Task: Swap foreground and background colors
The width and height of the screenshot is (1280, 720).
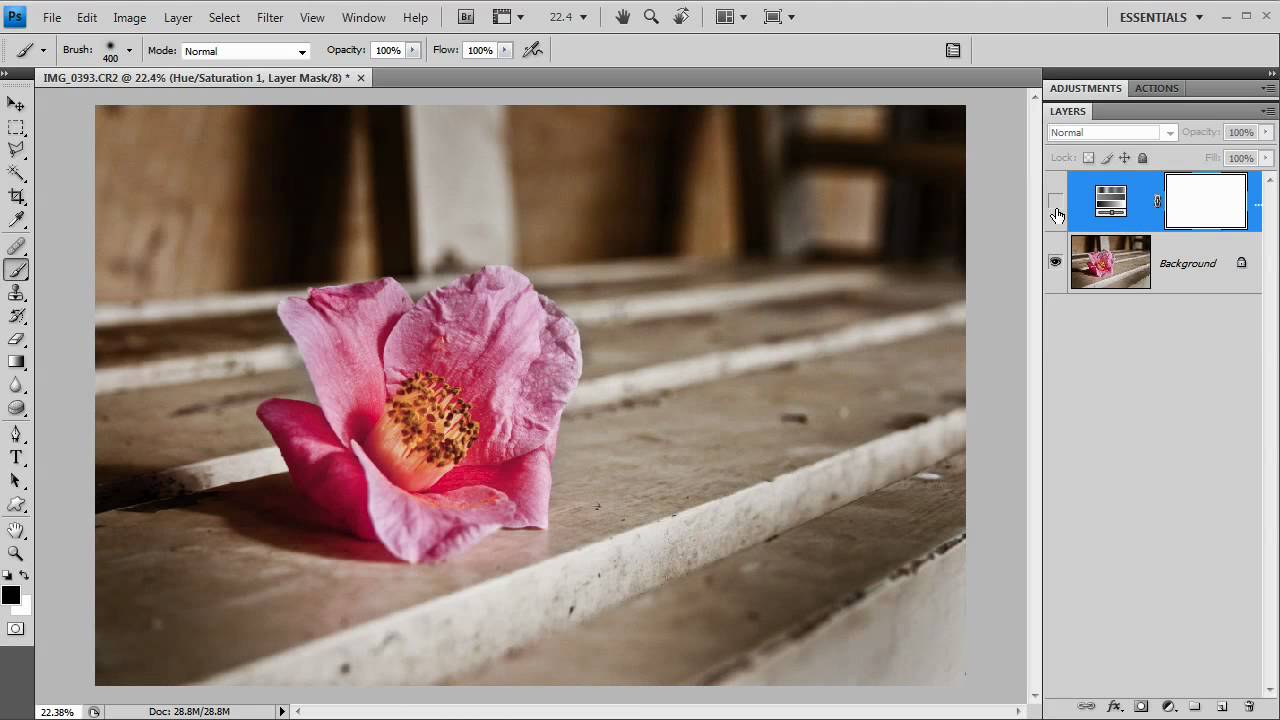Action: click(25, 576)
